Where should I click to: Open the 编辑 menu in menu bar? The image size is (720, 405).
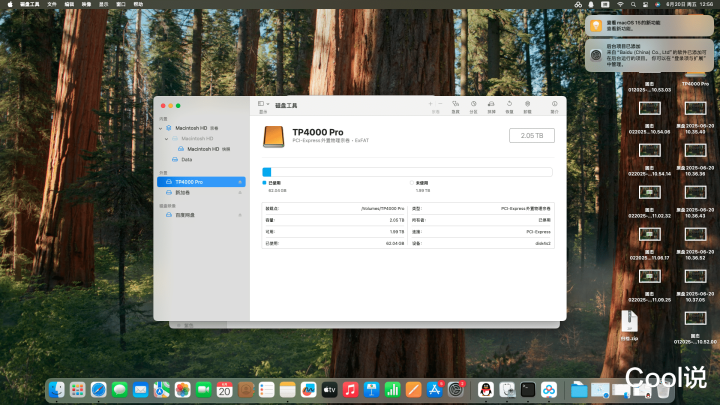point(69,4)
